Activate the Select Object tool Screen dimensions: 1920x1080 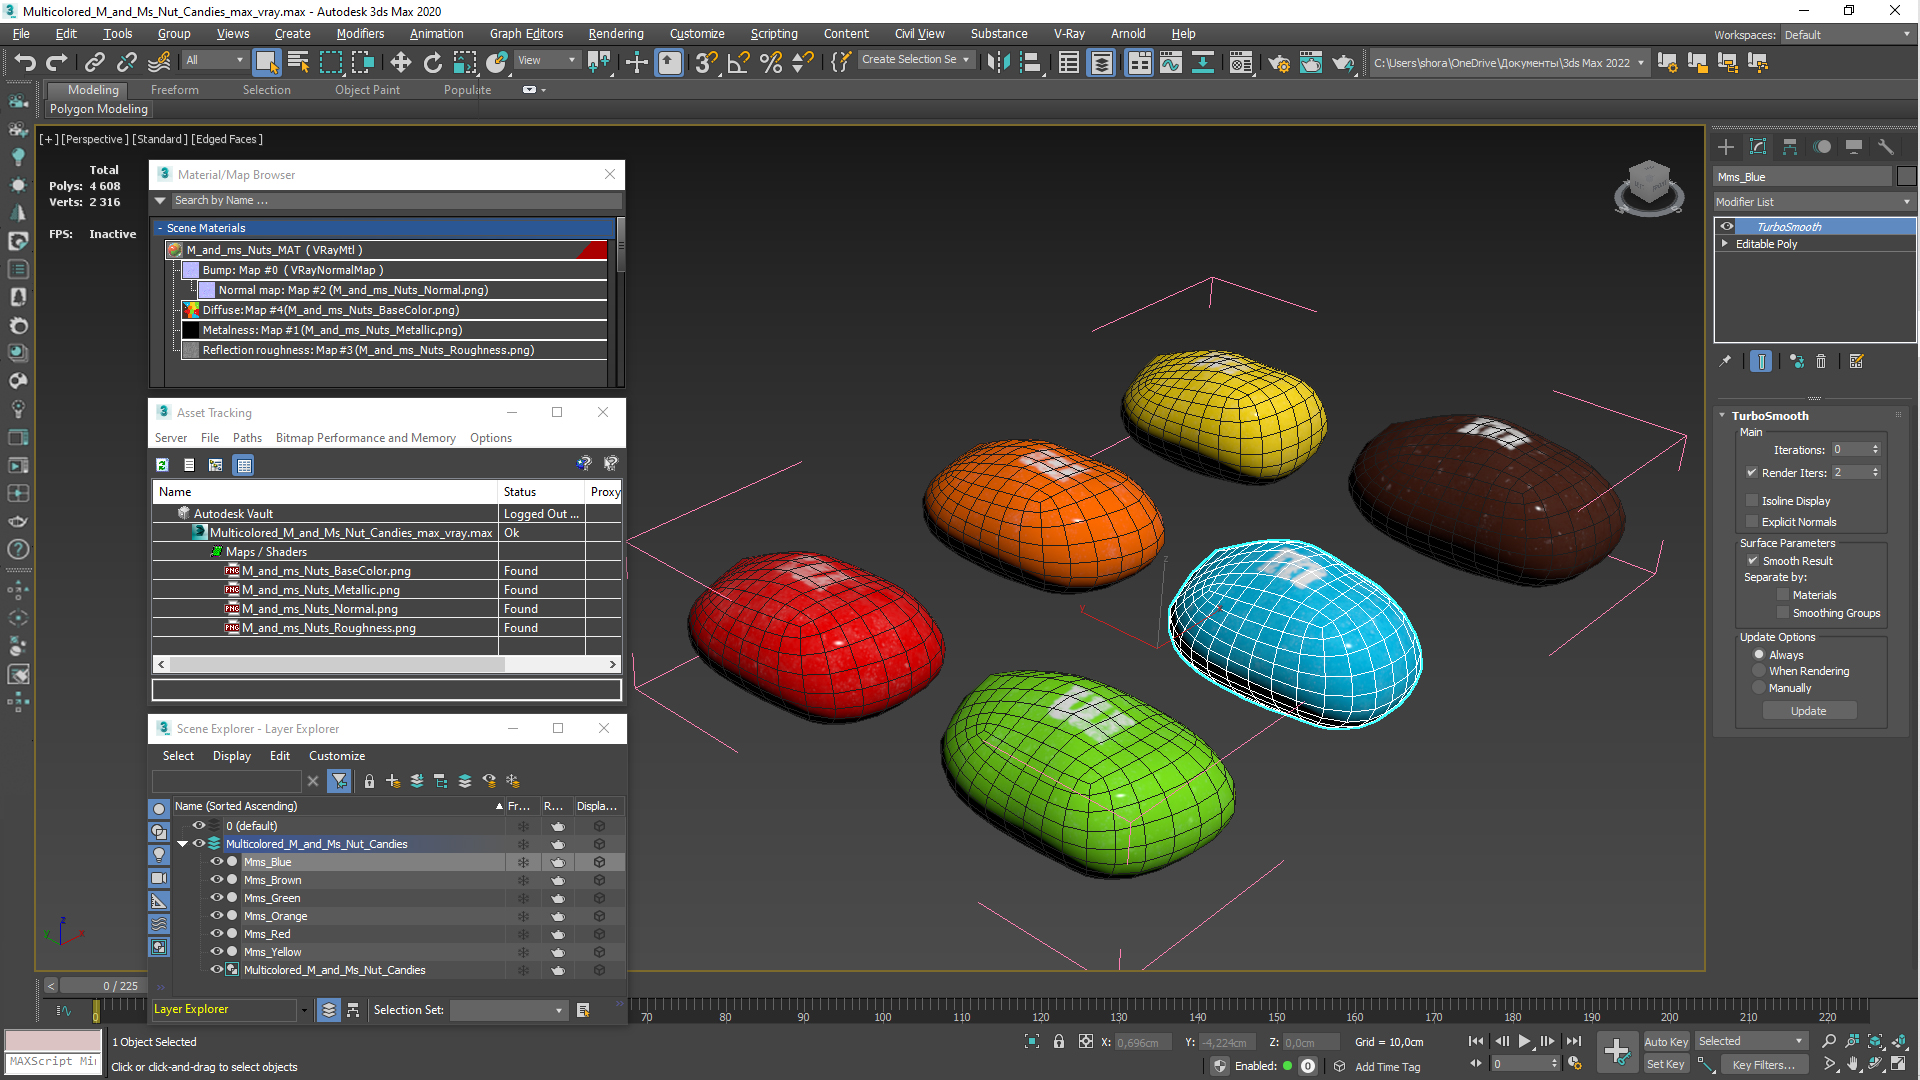(266, 63)
